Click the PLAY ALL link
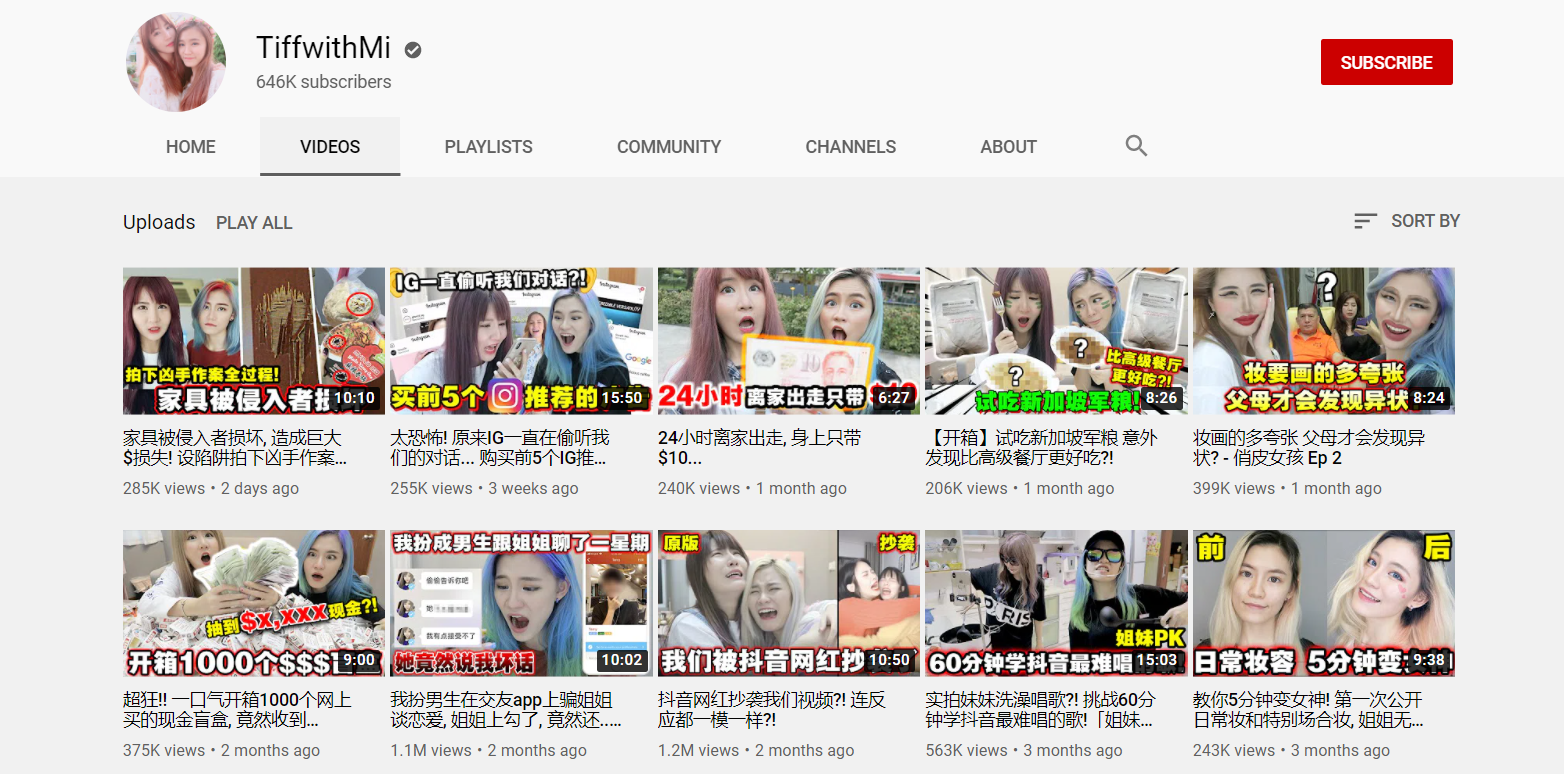 [x=254, y=222]
